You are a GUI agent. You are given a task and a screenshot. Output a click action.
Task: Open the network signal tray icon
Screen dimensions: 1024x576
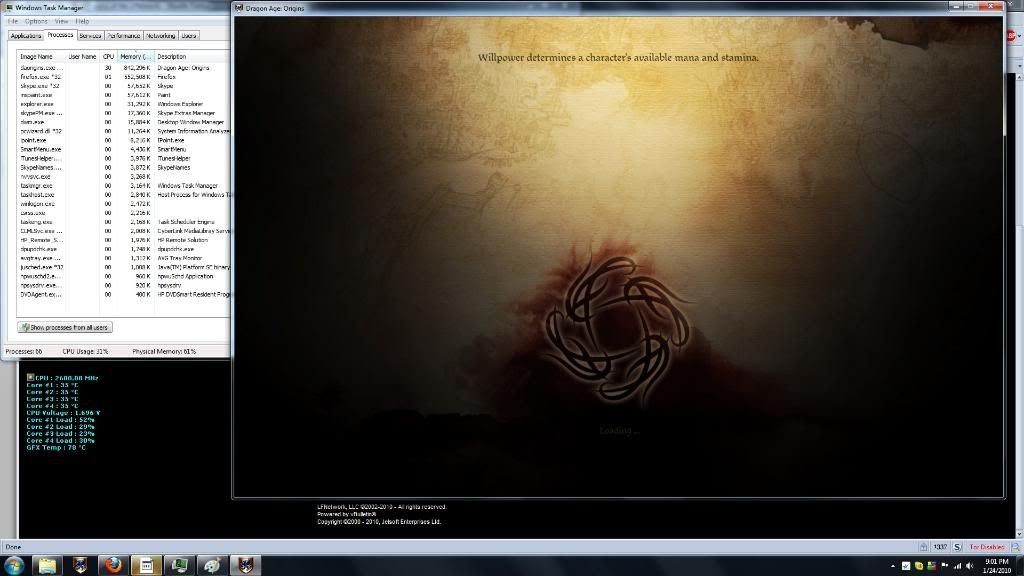[955, 566]
